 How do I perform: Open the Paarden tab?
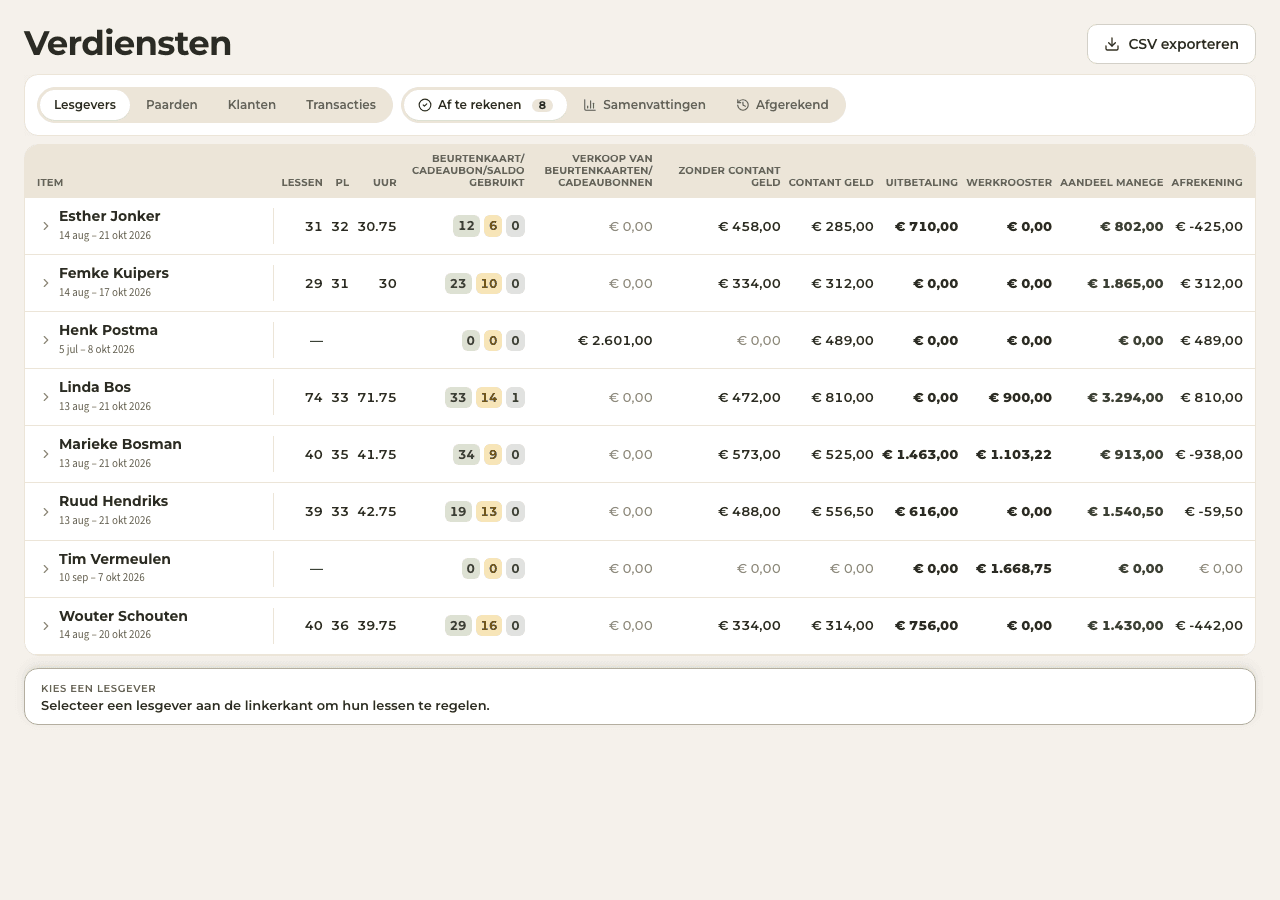point(172,105)
